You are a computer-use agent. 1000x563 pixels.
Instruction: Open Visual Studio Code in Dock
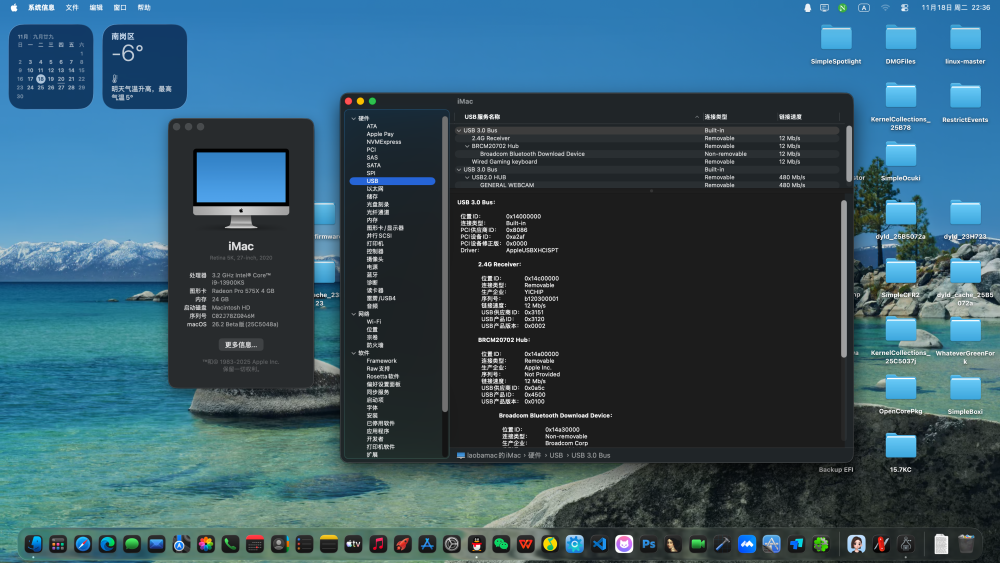(x=599, y=544)
